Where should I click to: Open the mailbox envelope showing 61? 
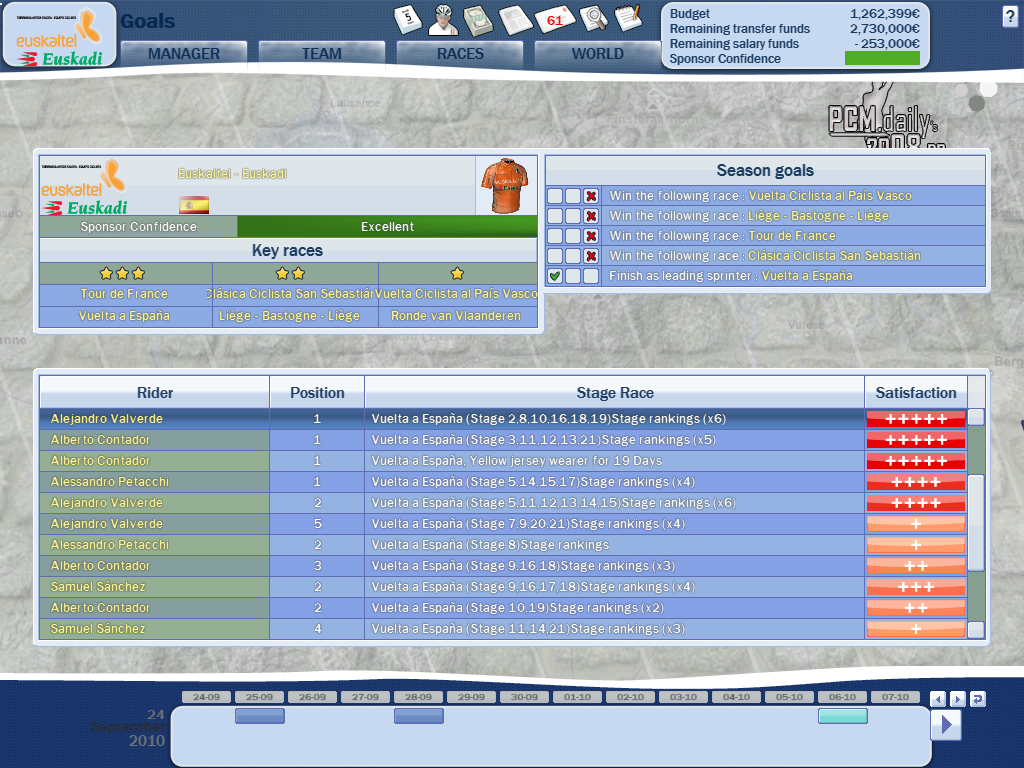click(x=555, y=19)
